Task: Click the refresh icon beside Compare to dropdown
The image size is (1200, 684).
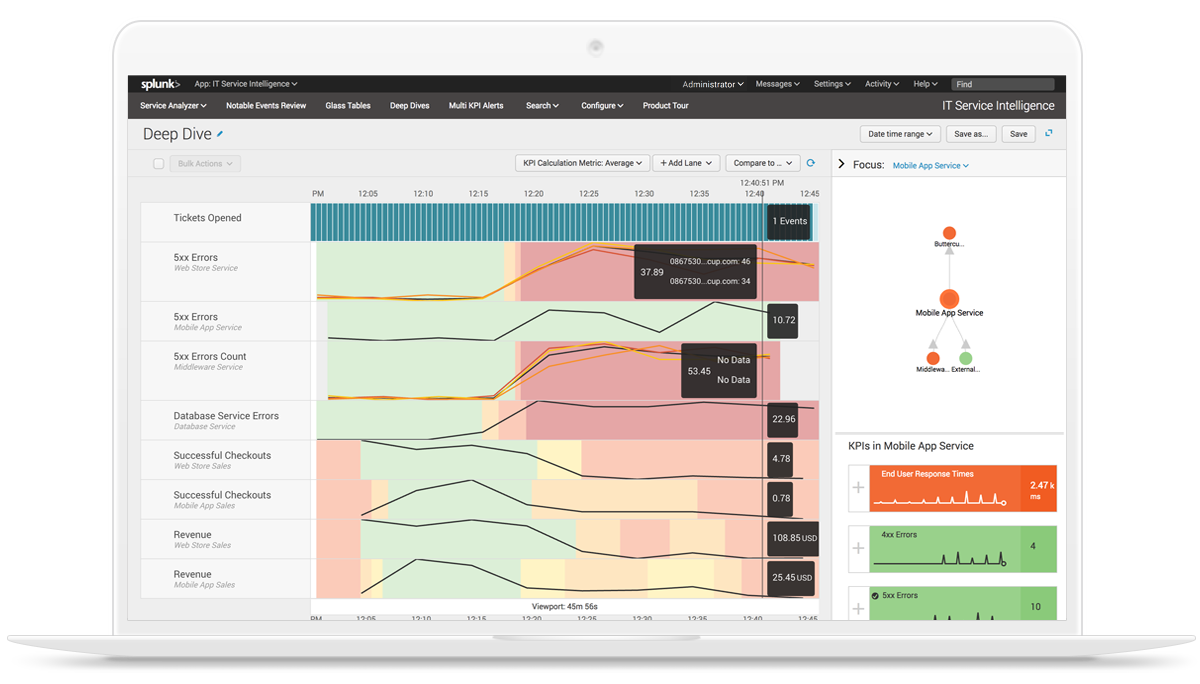Action: 810,162
